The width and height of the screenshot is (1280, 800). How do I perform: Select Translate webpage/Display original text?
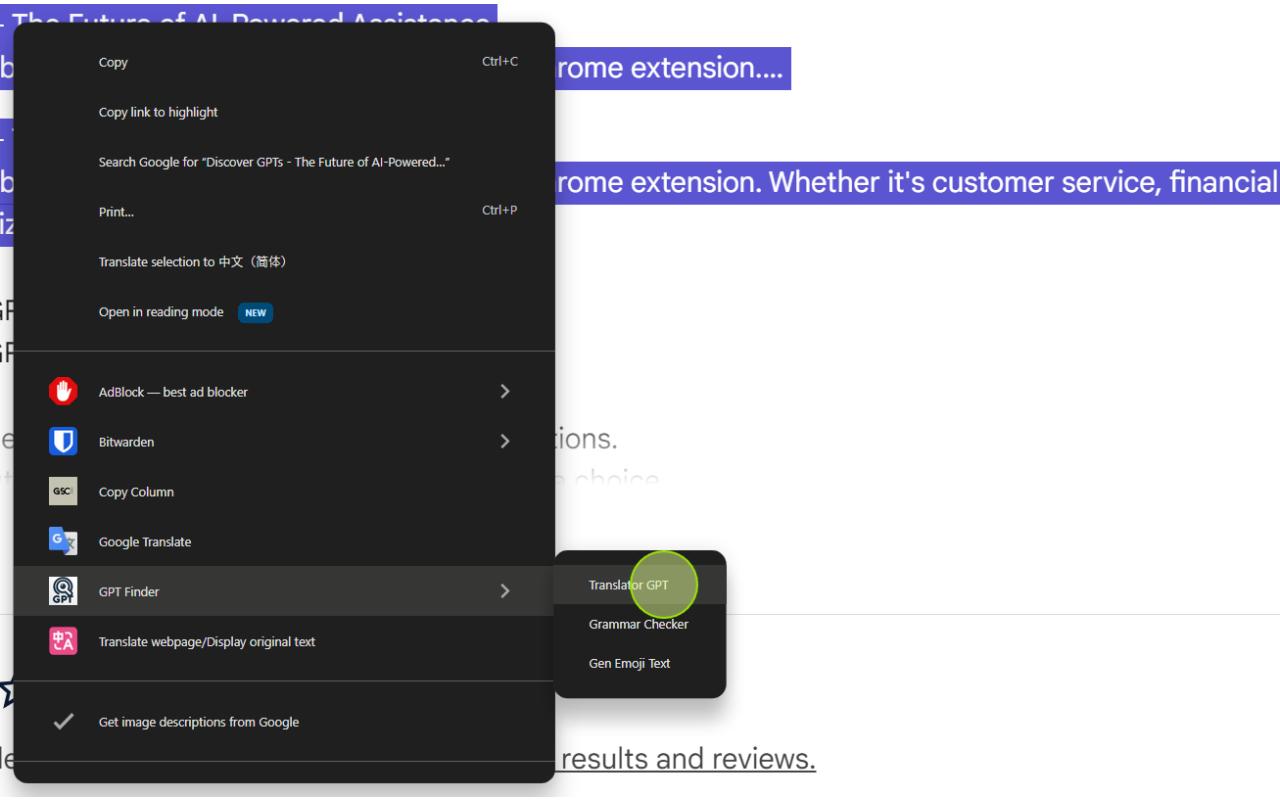[284, 641]
